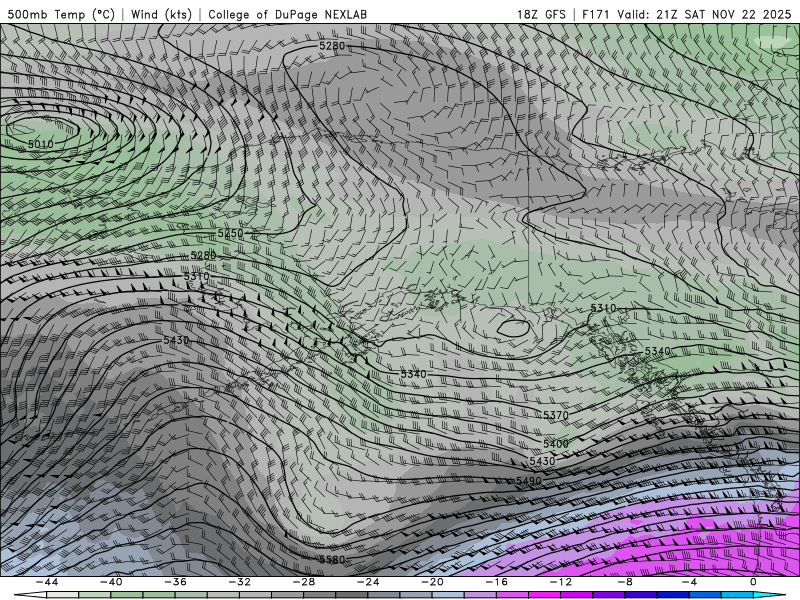Click the 0 colorbar tick label
The width and height of the screenshot is (800, 600).
[754, 582]
